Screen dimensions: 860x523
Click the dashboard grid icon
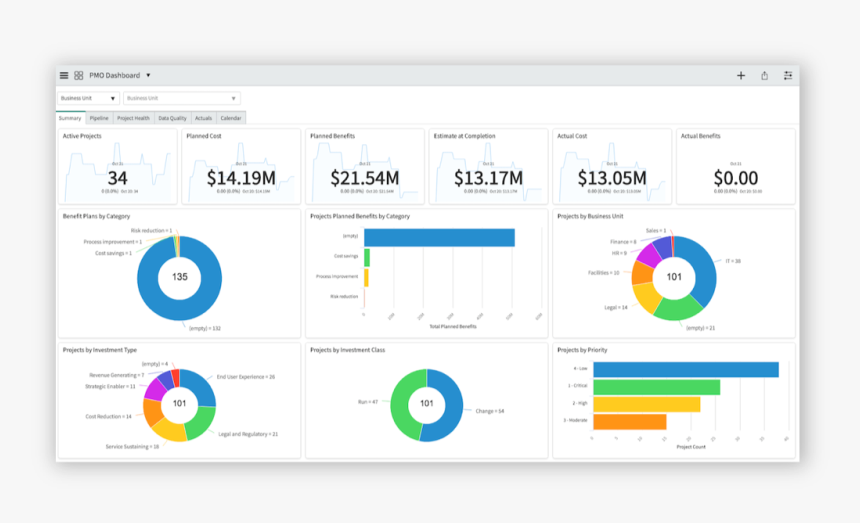pyautogui.click(x=78, y=76)
